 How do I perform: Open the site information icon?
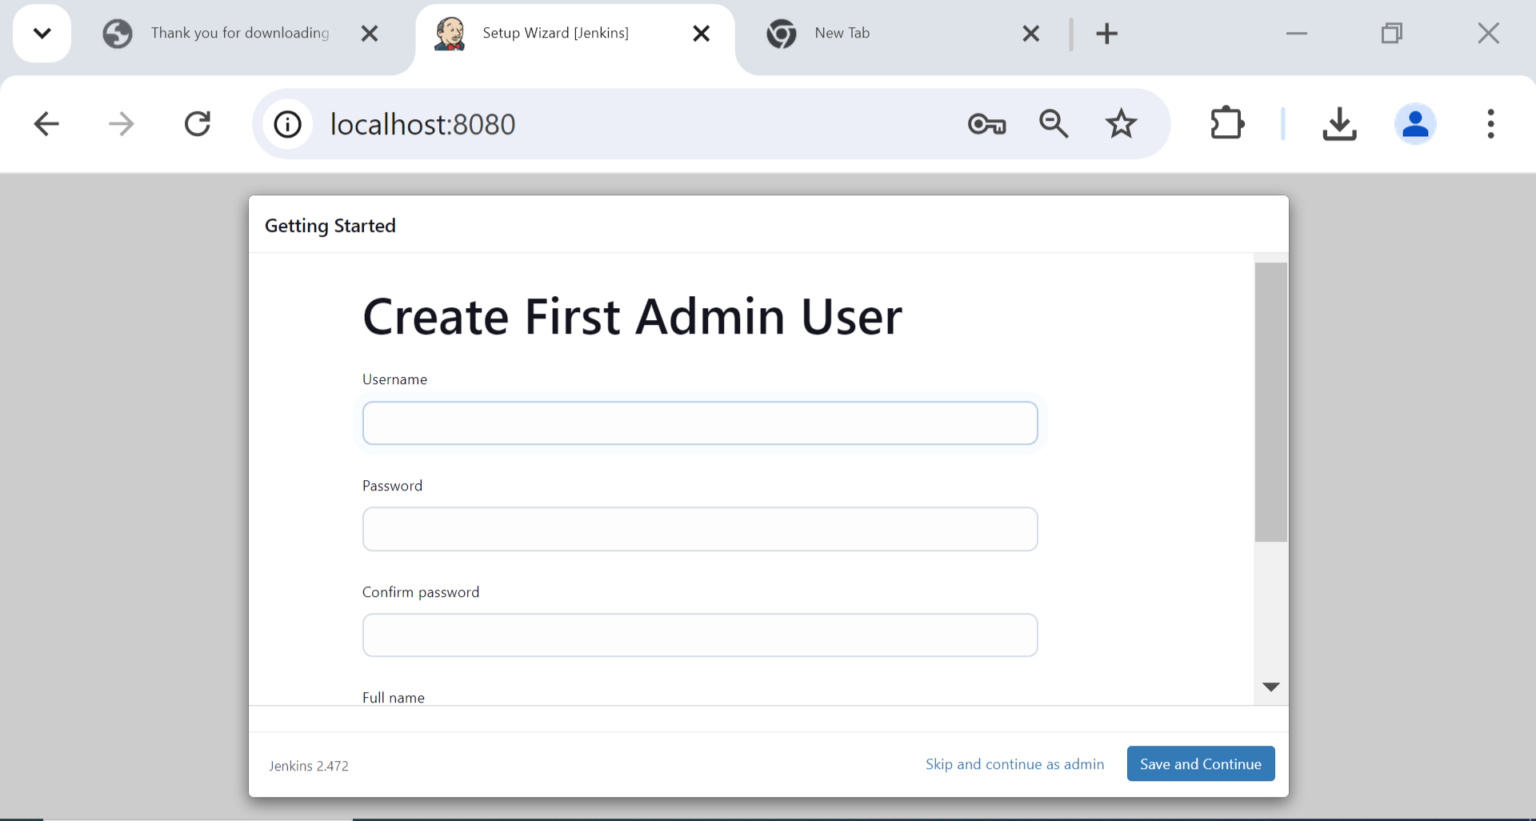(x=287, y=124)
